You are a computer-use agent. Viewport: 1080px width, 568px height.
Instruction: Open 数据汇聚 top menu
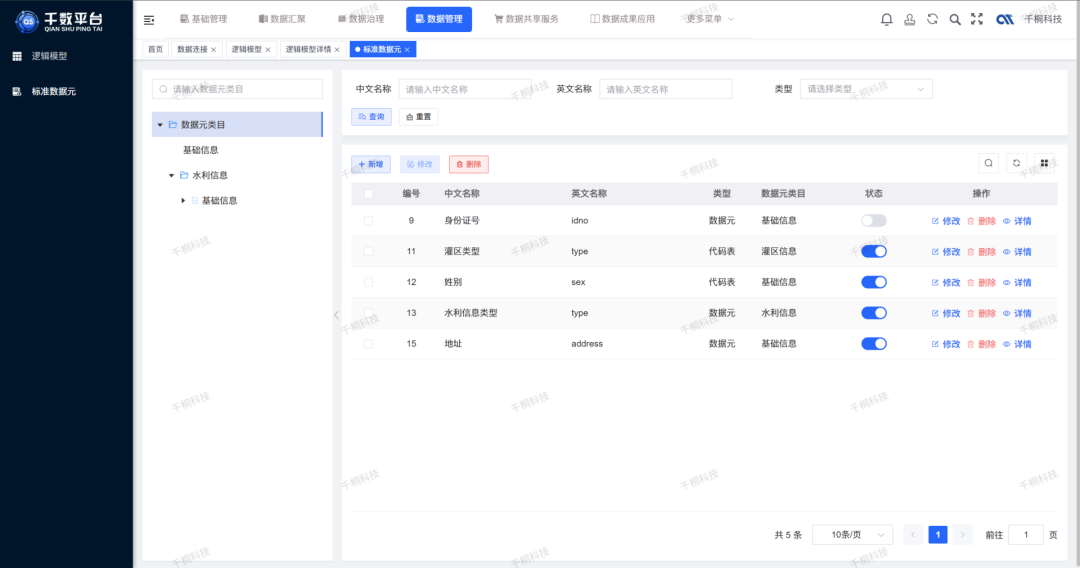[282, 19]
